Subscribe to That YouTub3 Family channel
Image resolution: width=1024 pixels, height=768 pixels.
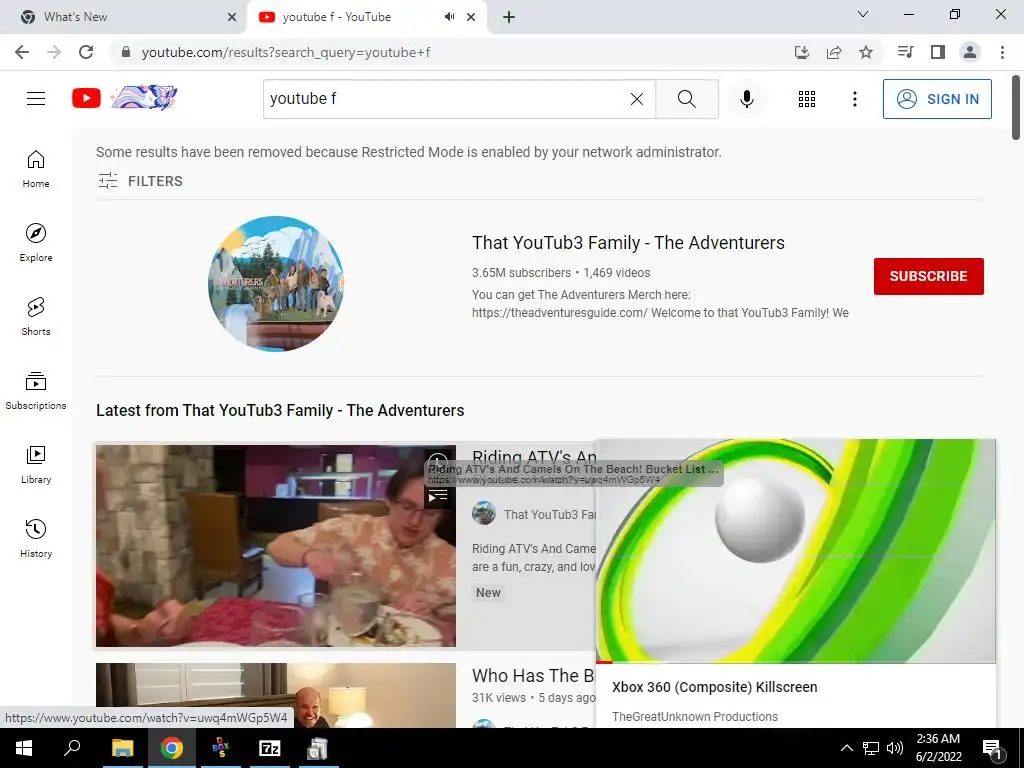pyautogui.click(x=929, y=276)
